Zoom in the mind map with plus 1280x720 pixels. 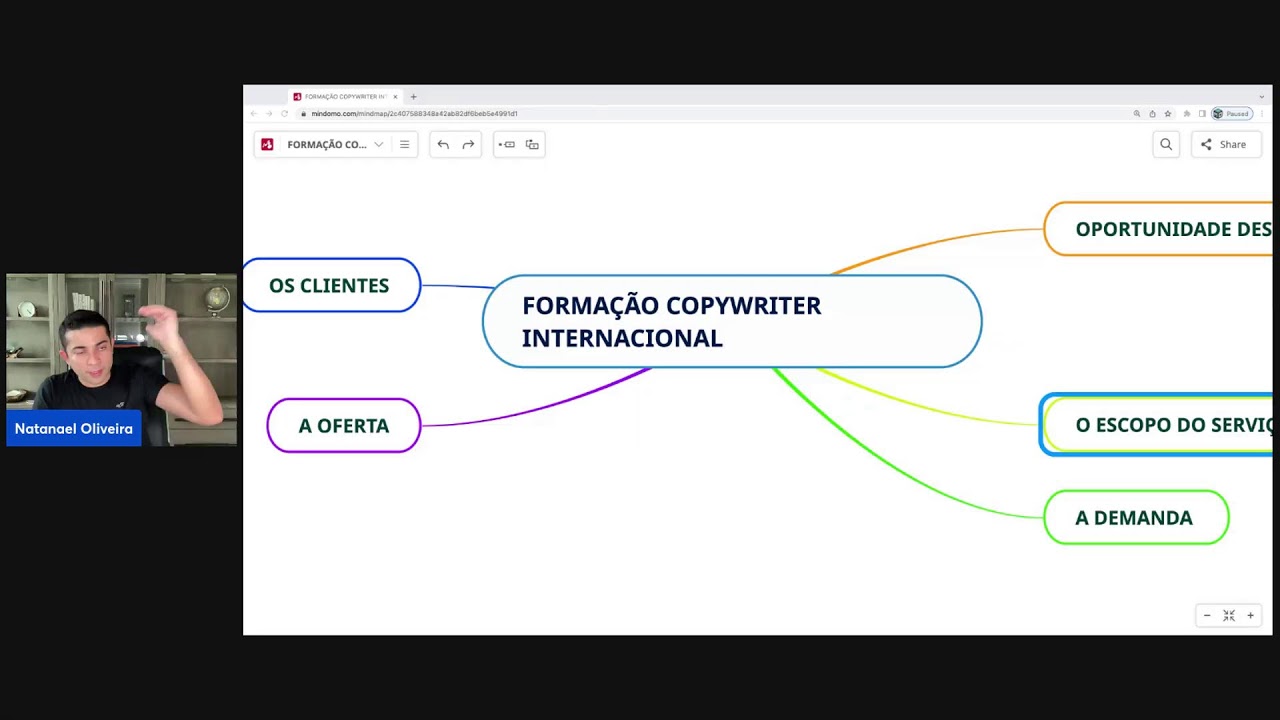(1250, 616)
